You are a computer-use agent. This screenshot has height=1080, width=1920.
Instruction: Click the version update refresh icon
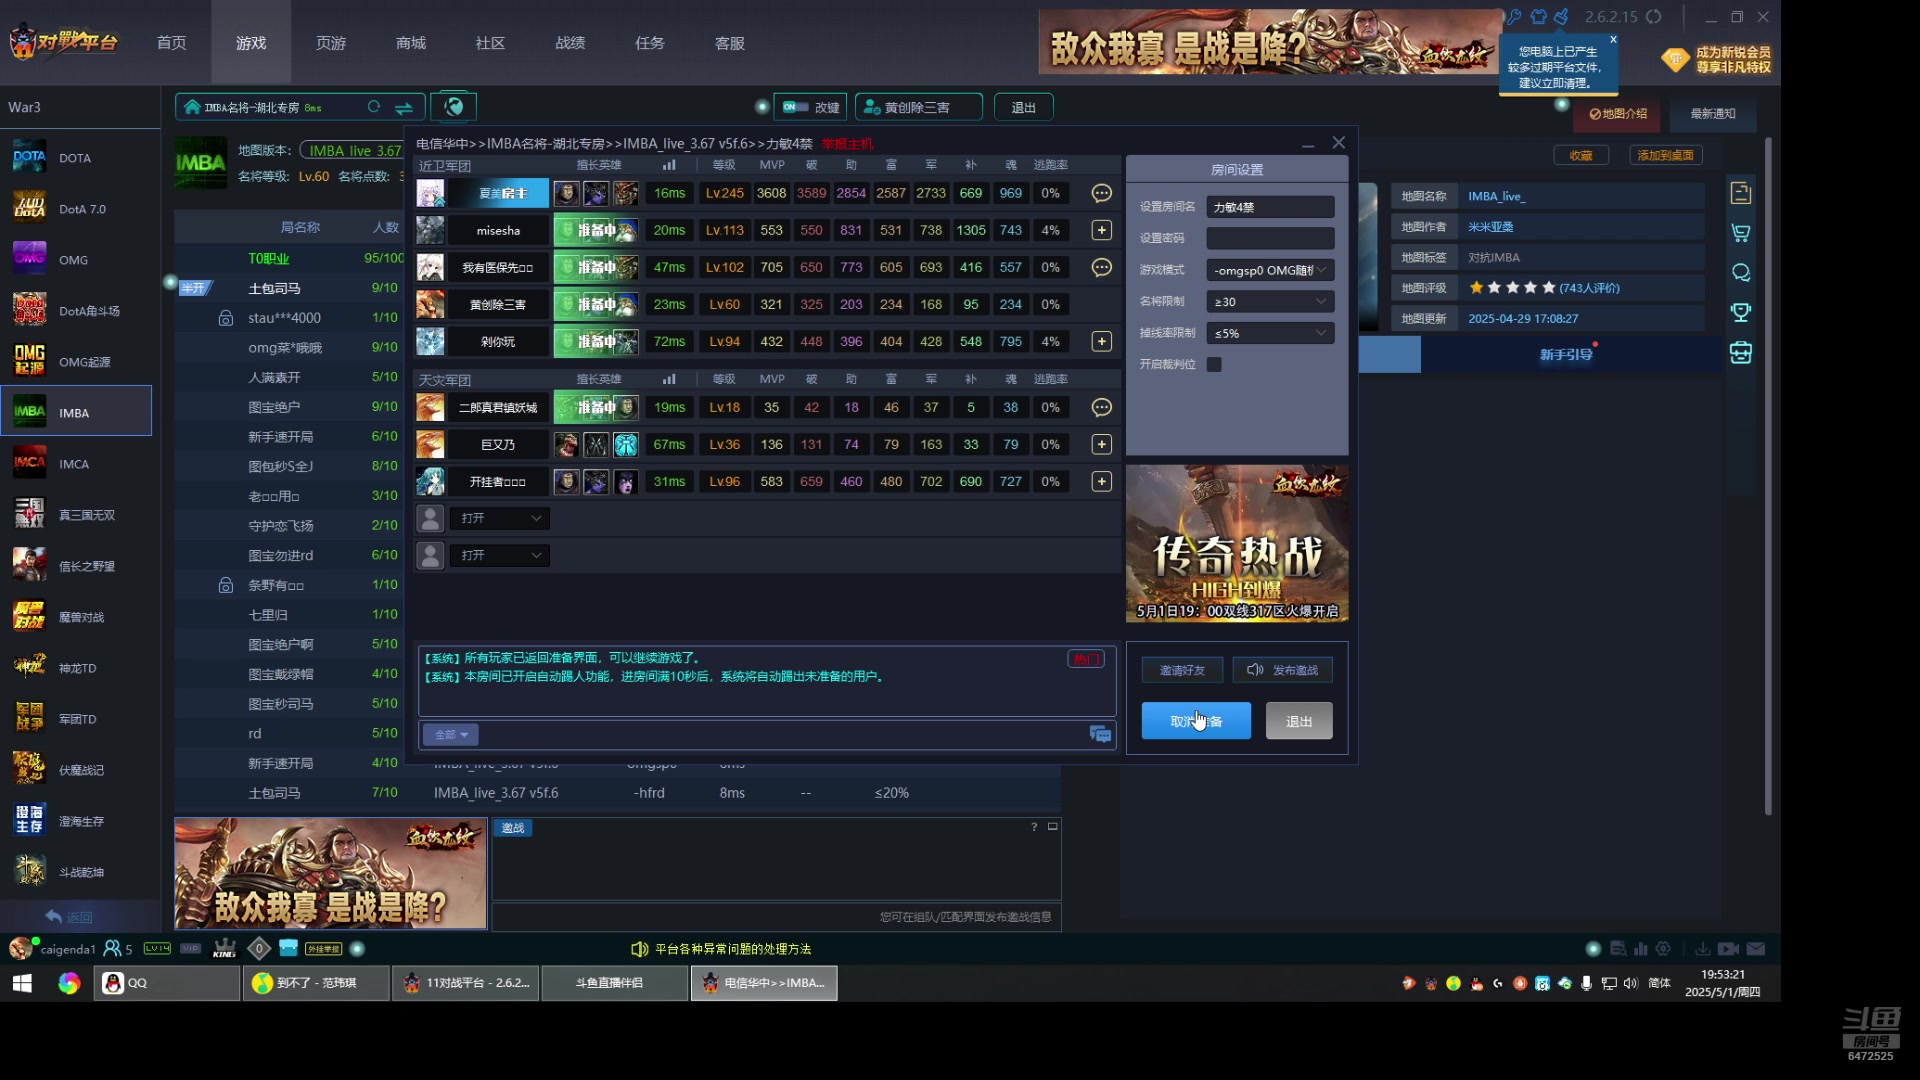1654,16
